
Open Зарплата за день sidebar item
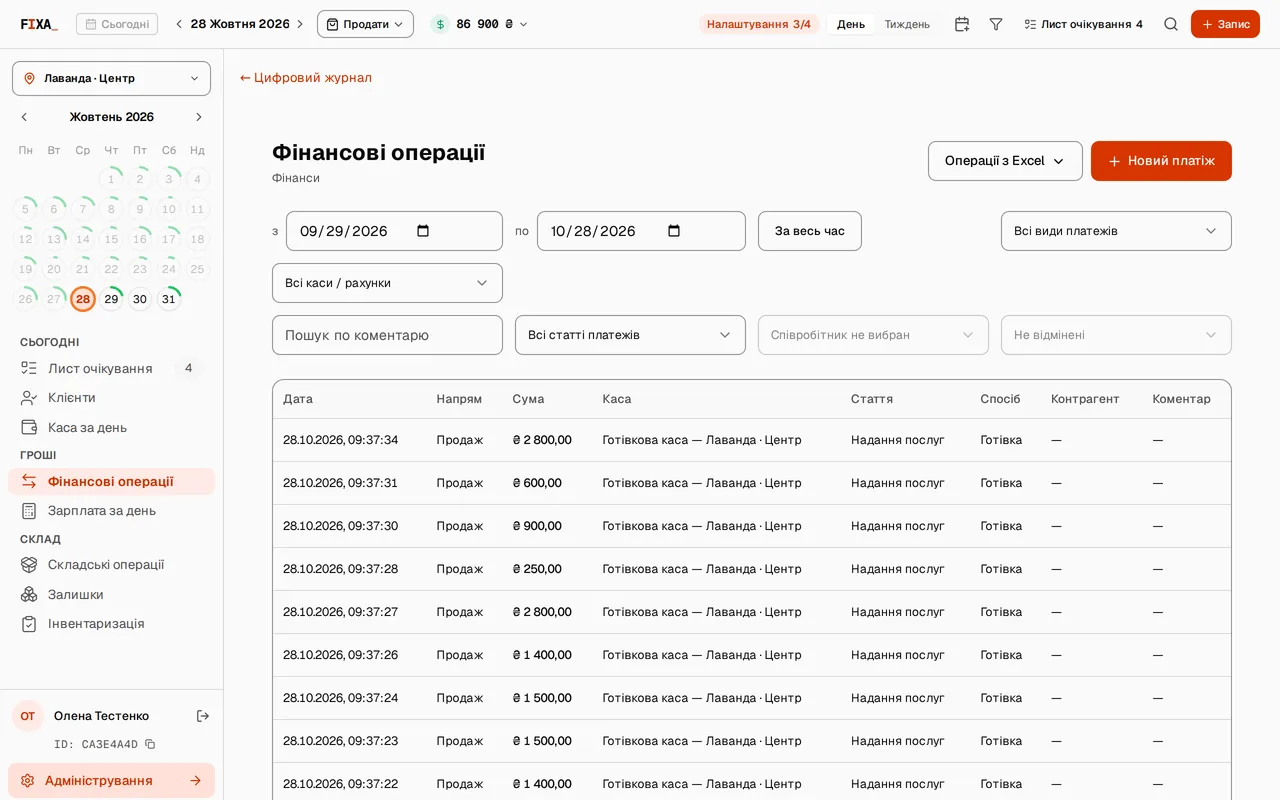(x=111, y=510)
